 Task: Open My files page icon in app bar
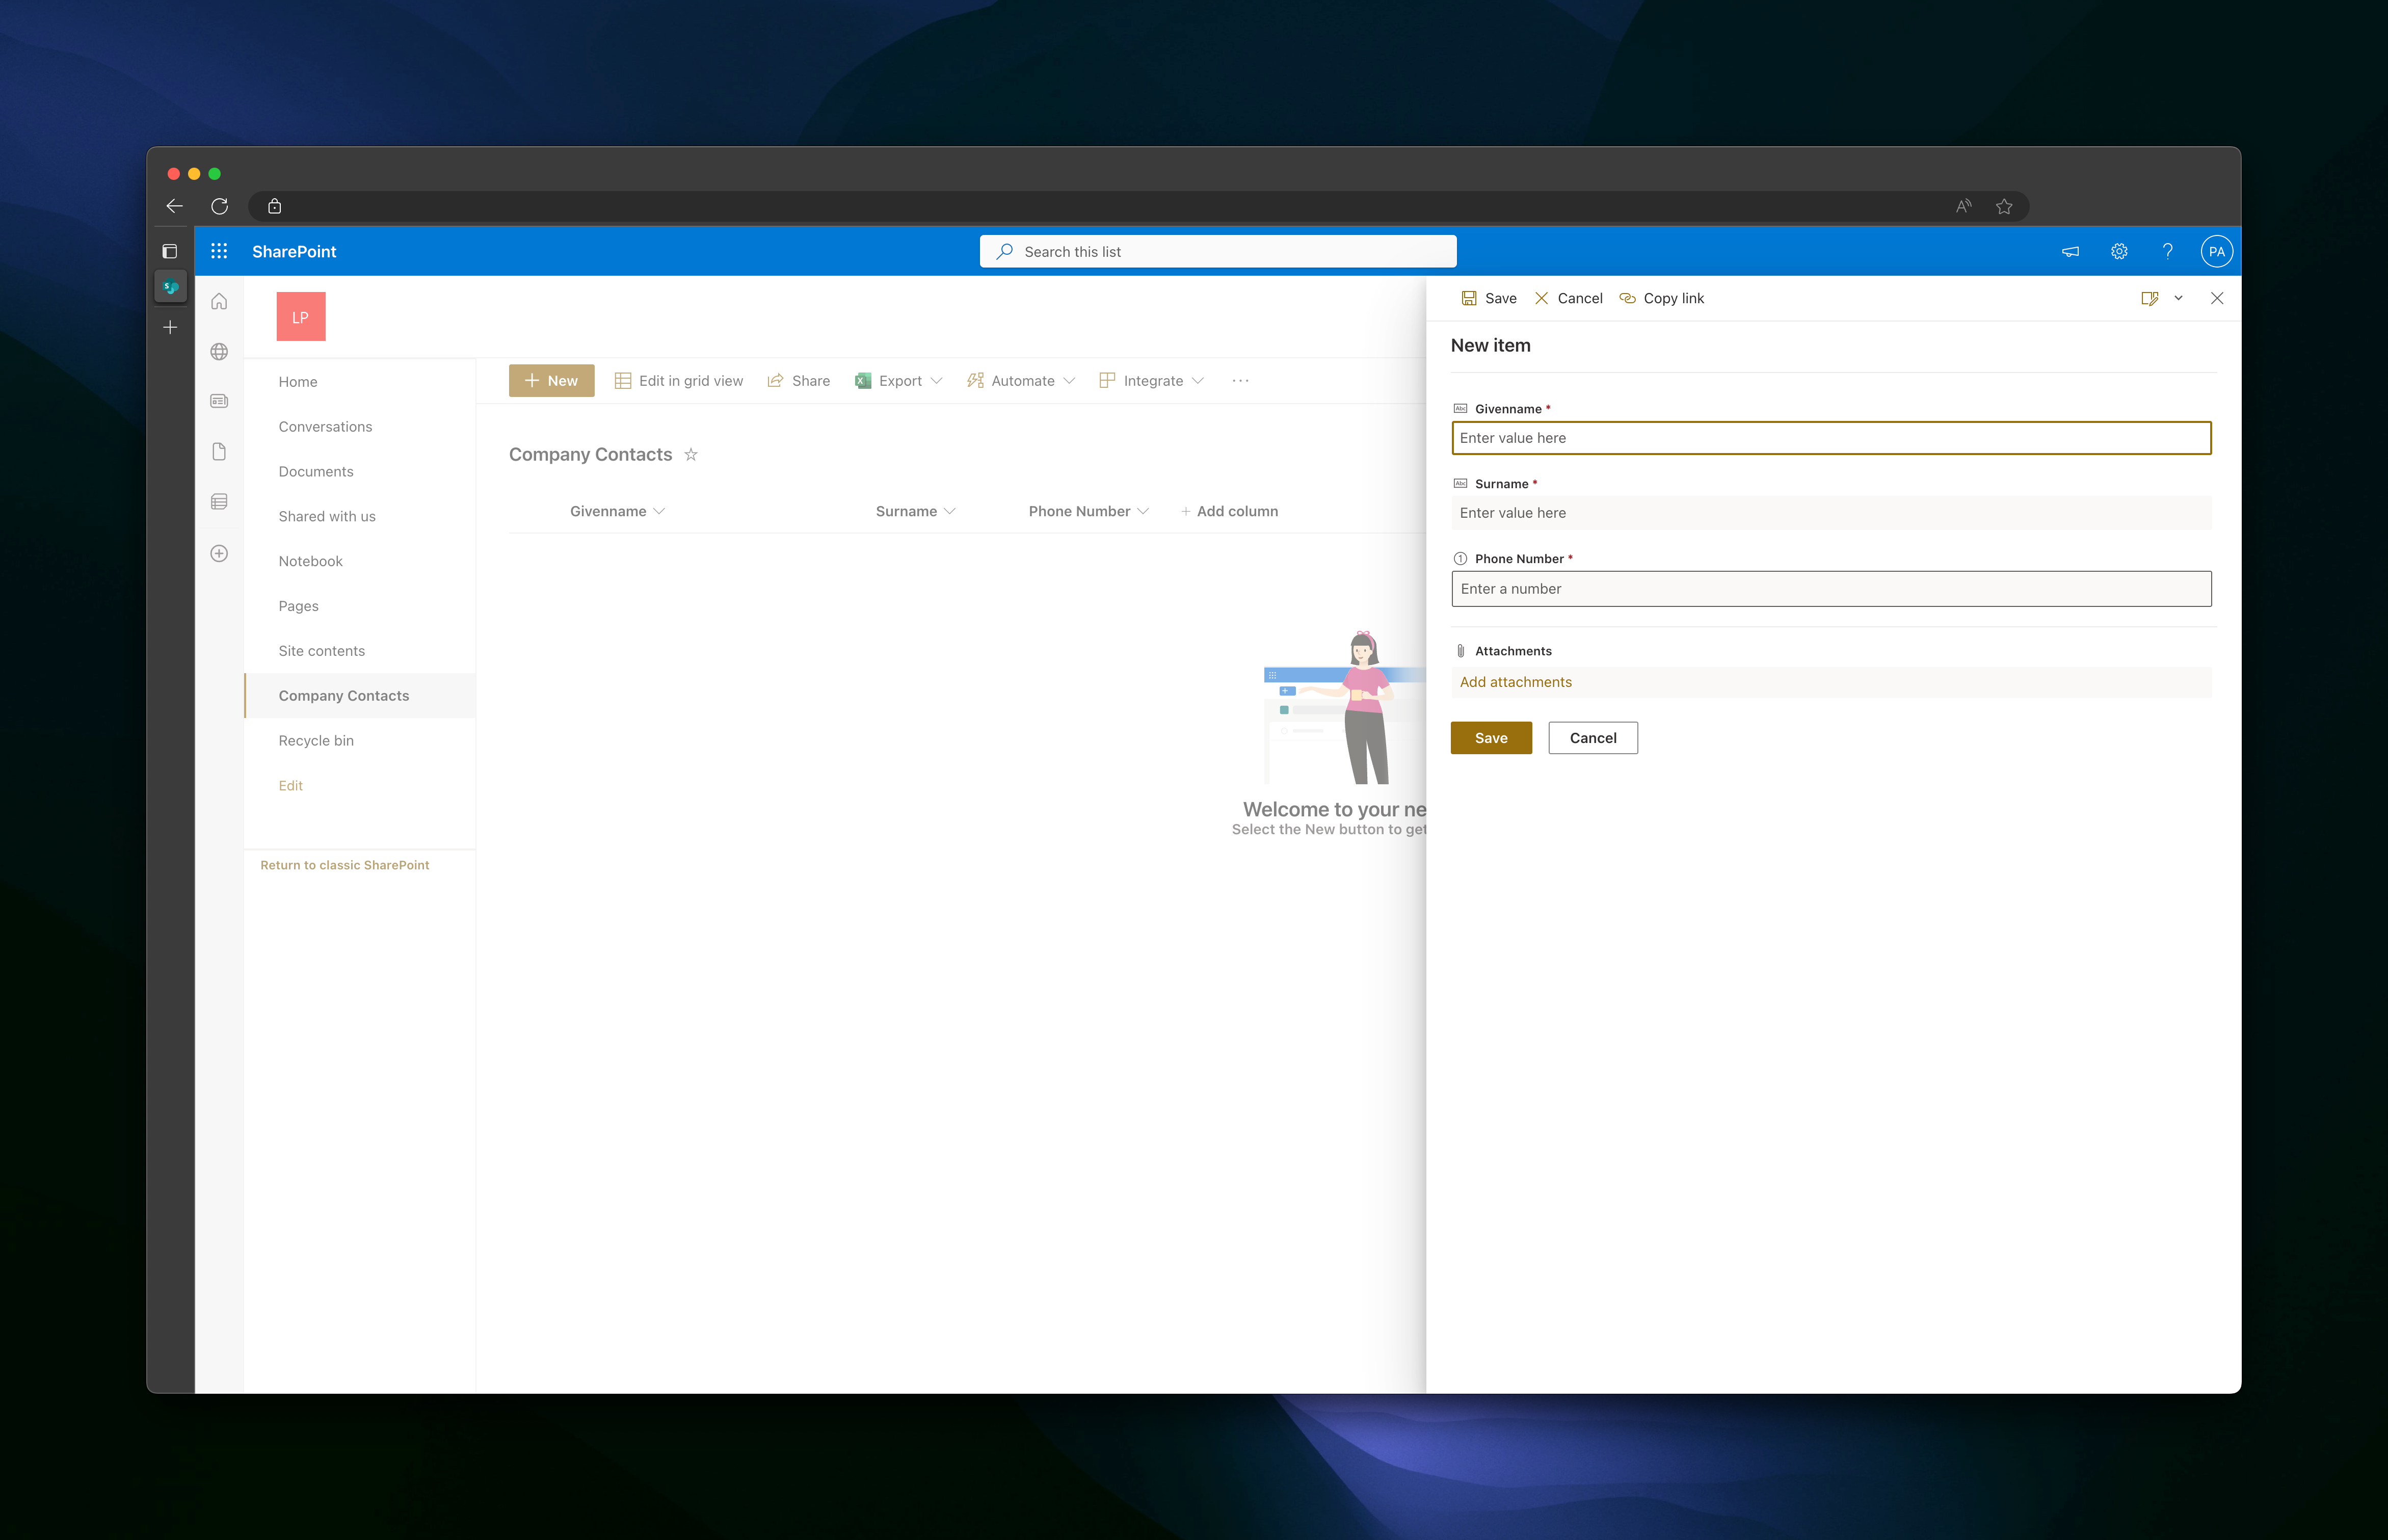219,451
